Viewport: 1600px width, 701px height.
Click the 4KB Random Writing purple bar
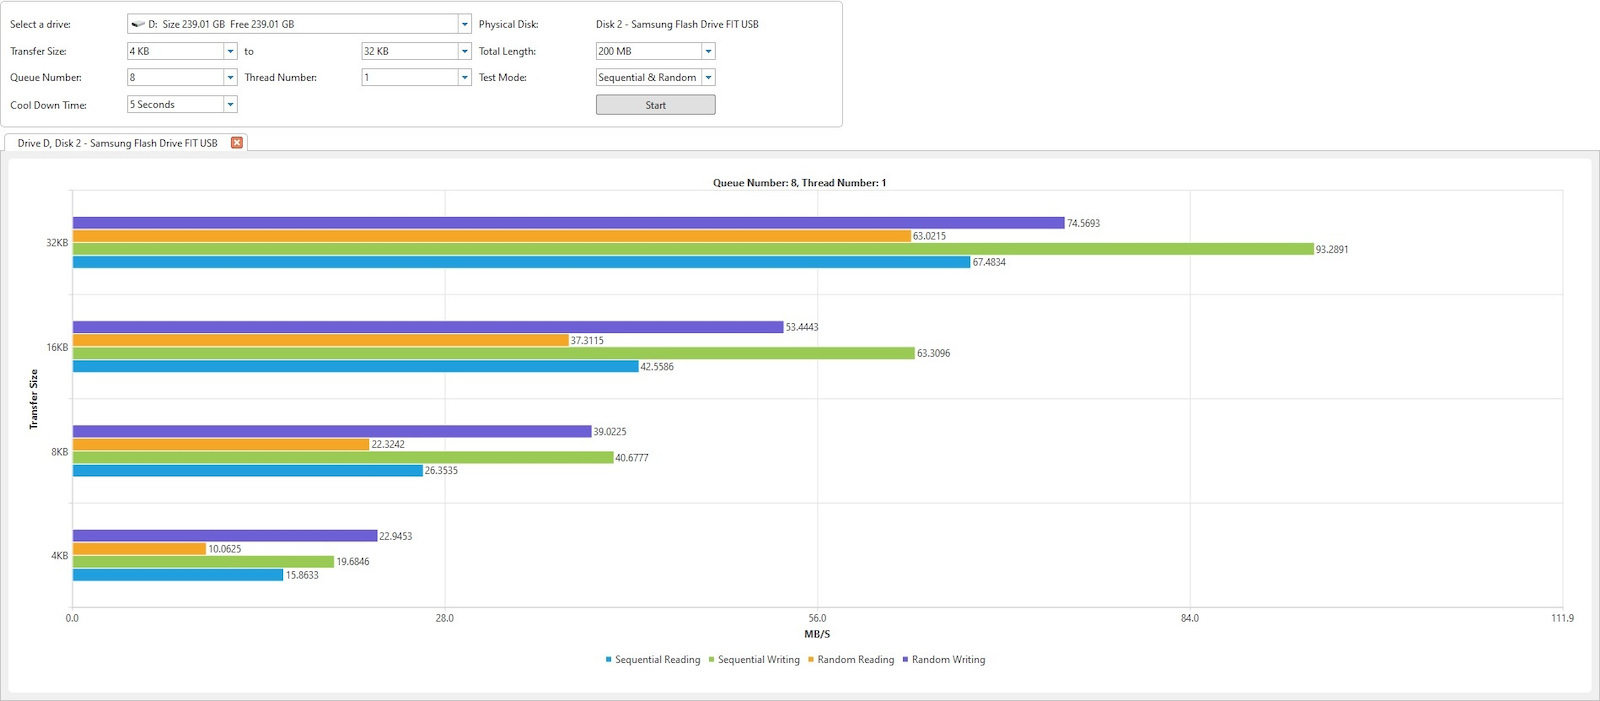coord(224,536)
